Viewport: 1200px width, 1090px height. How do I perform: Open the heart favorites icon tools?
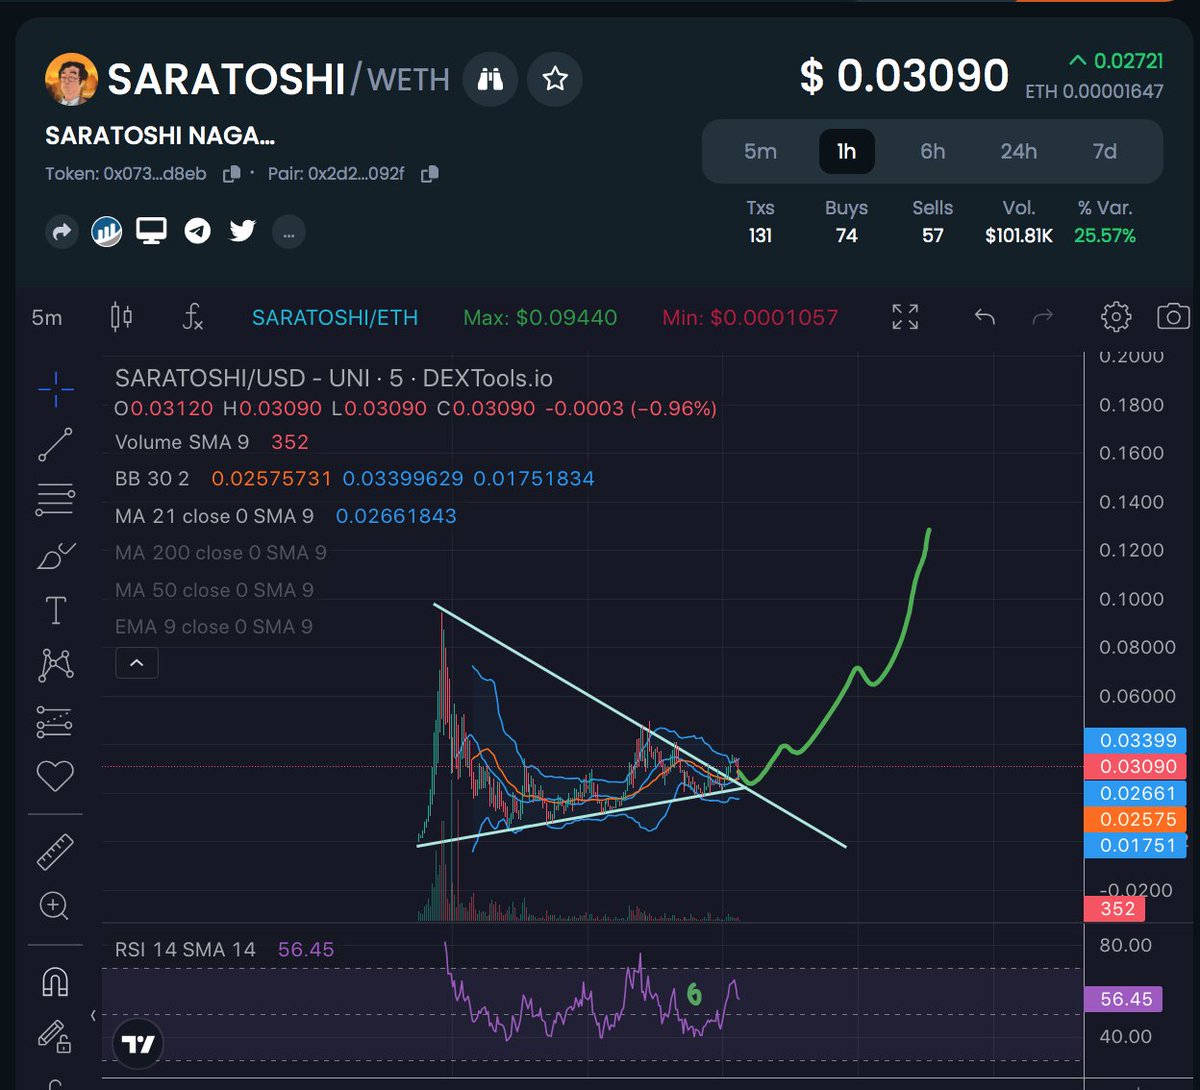[x=55, y=776]
